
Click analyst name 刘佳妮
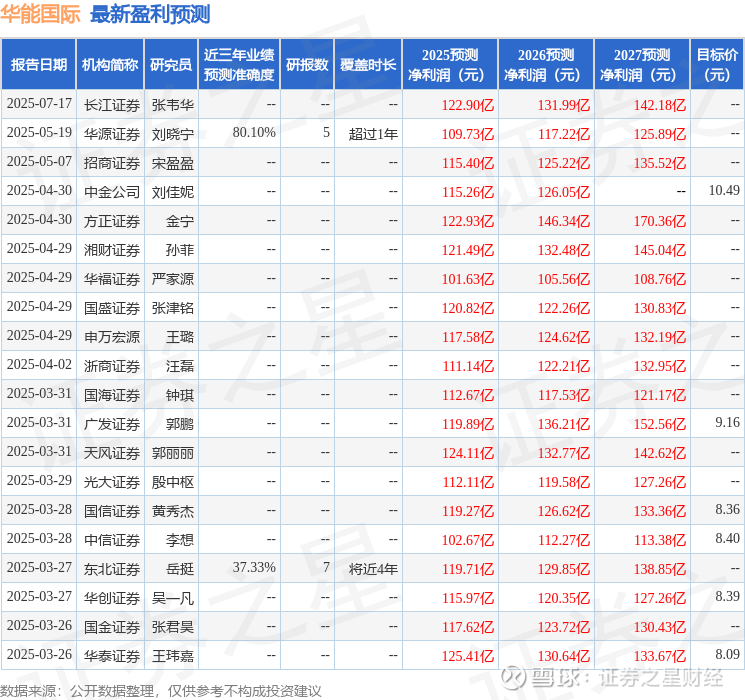(x=172, y=192)
